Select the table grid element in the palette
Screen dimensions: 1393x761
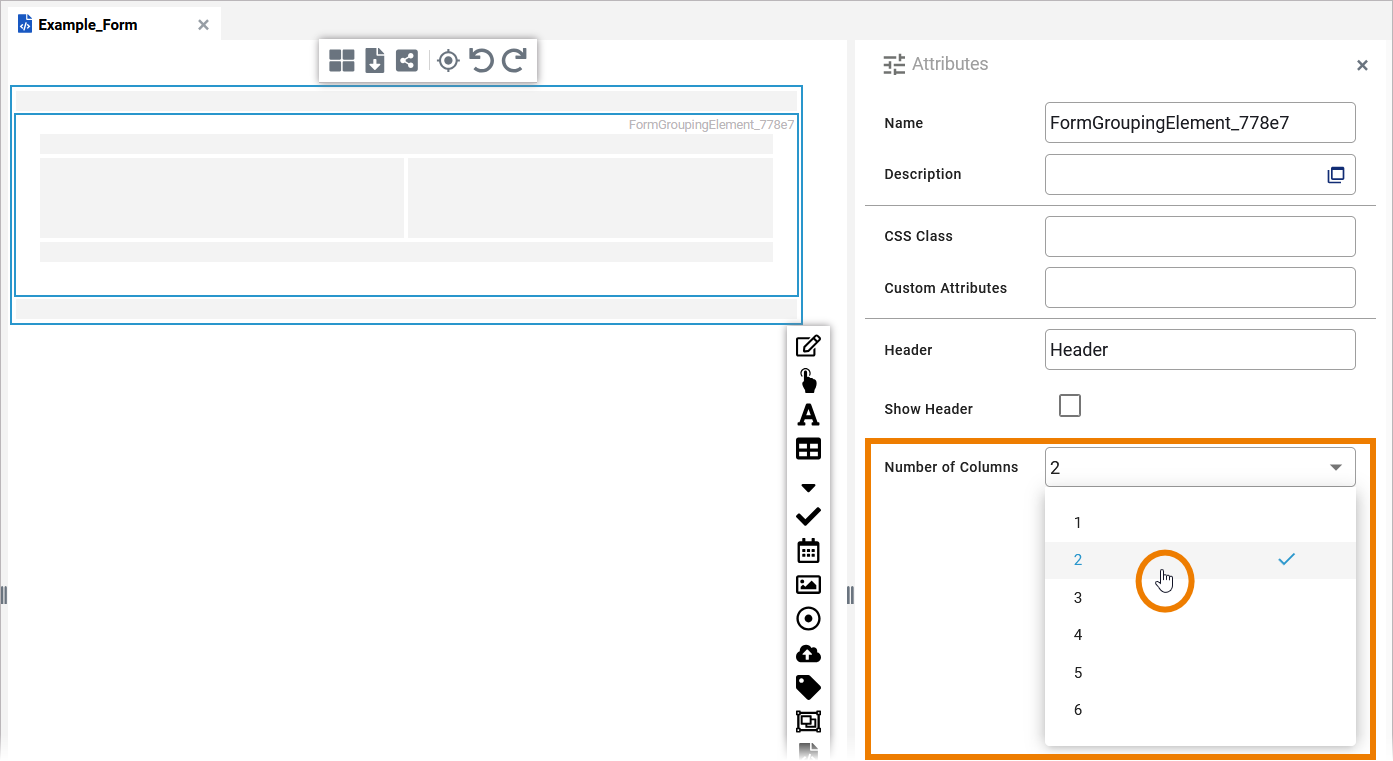pyautogui.click(x=808, y=449)
